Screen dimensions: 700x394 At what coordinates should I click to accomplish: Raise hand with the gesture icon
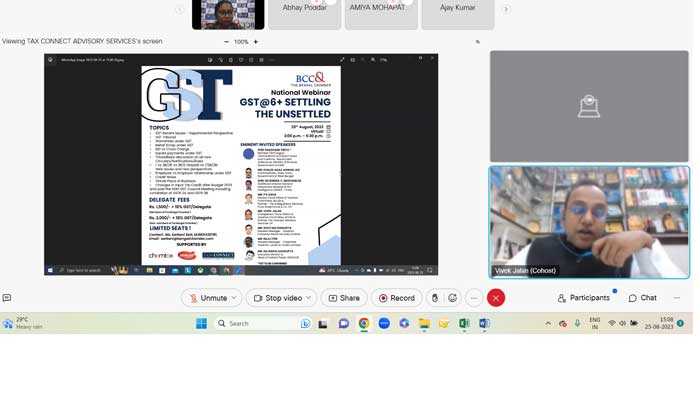tap(435, 298)
